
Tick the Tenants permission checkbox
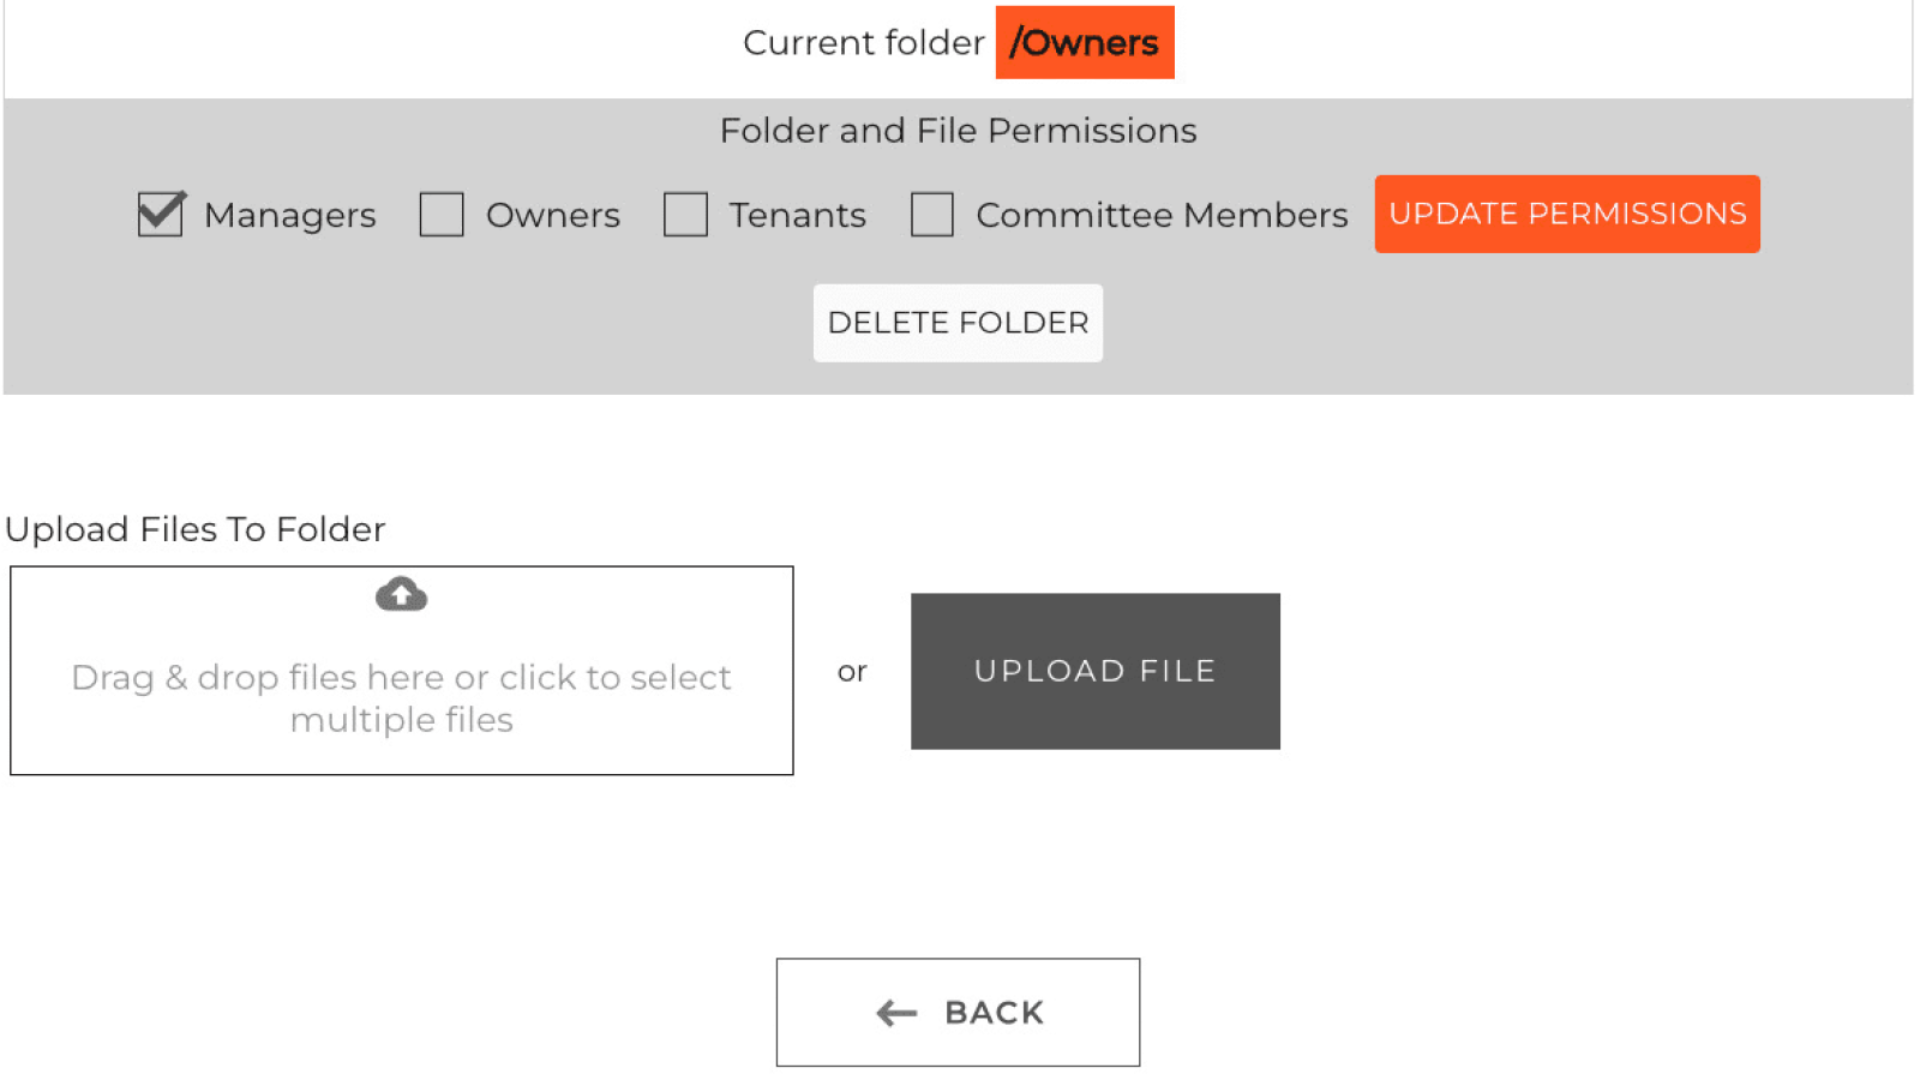coord(685,214)
